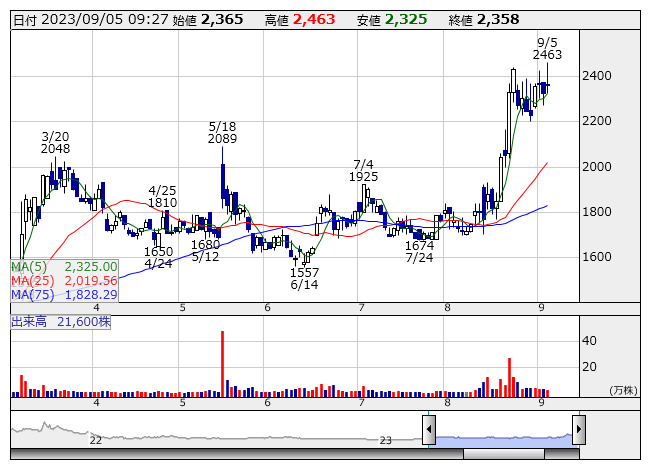Viewport: 653px width, 470px height.
Task: Click the year marker 23 in overview
Action: tap(386, 440)
